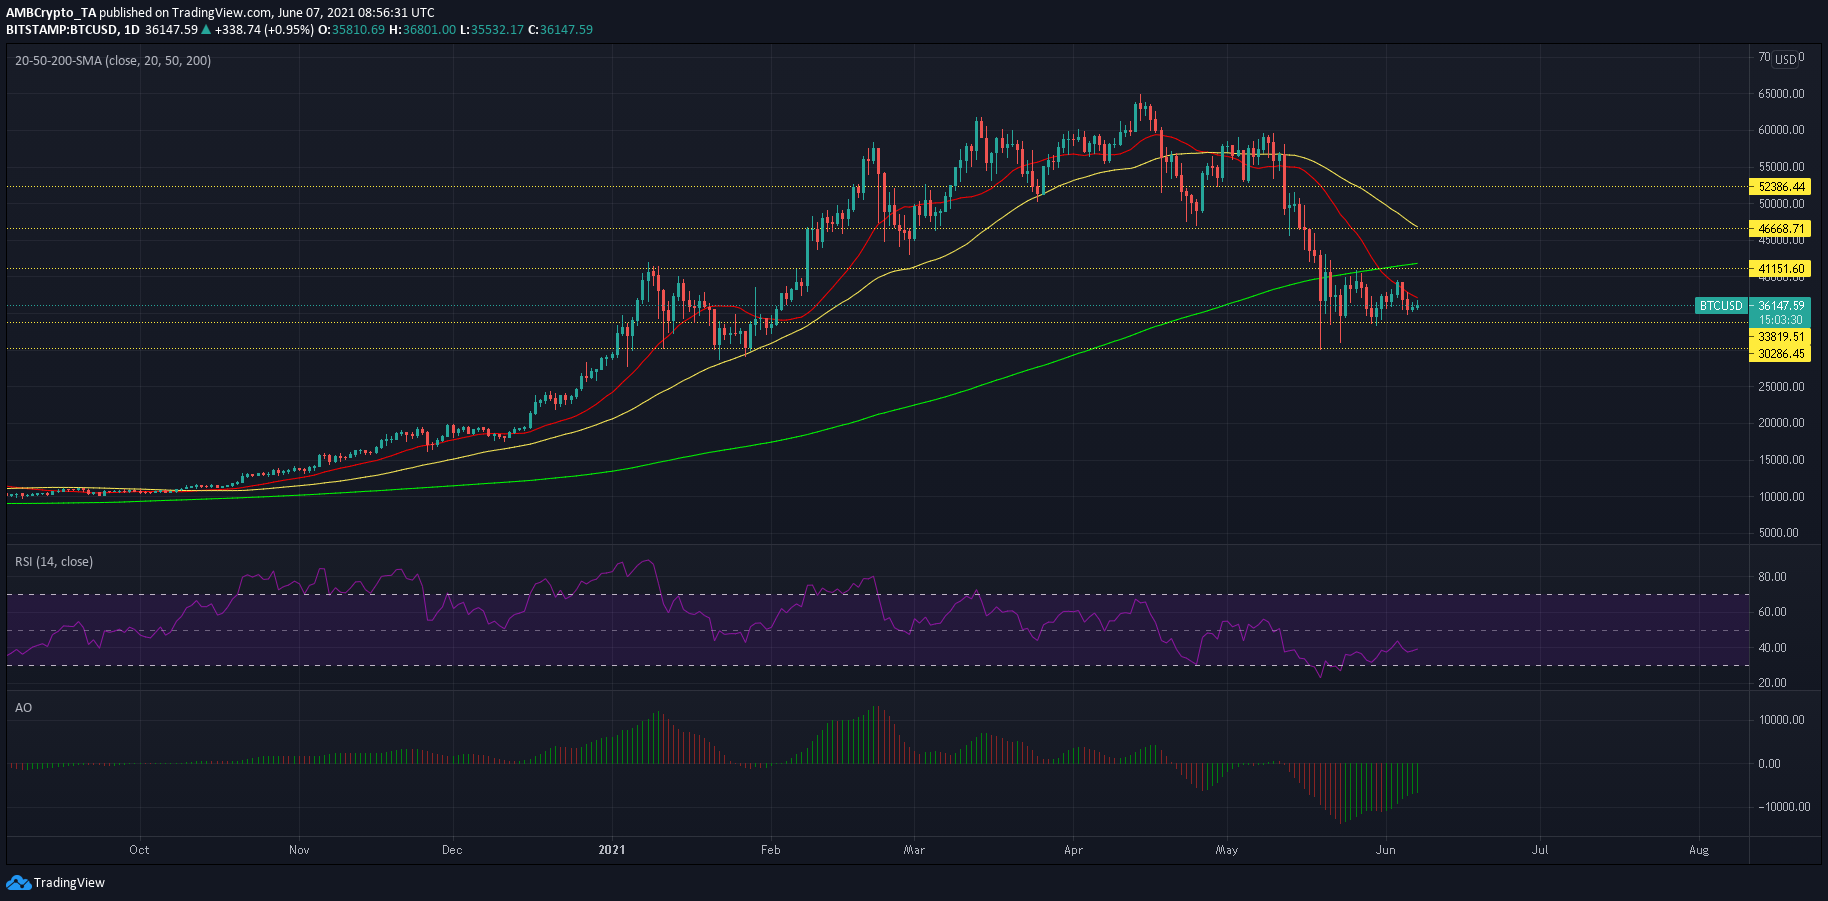Click the 36147.59 current price label on axis
This screenshot has height=901, width=1828.
(1781, 306)
